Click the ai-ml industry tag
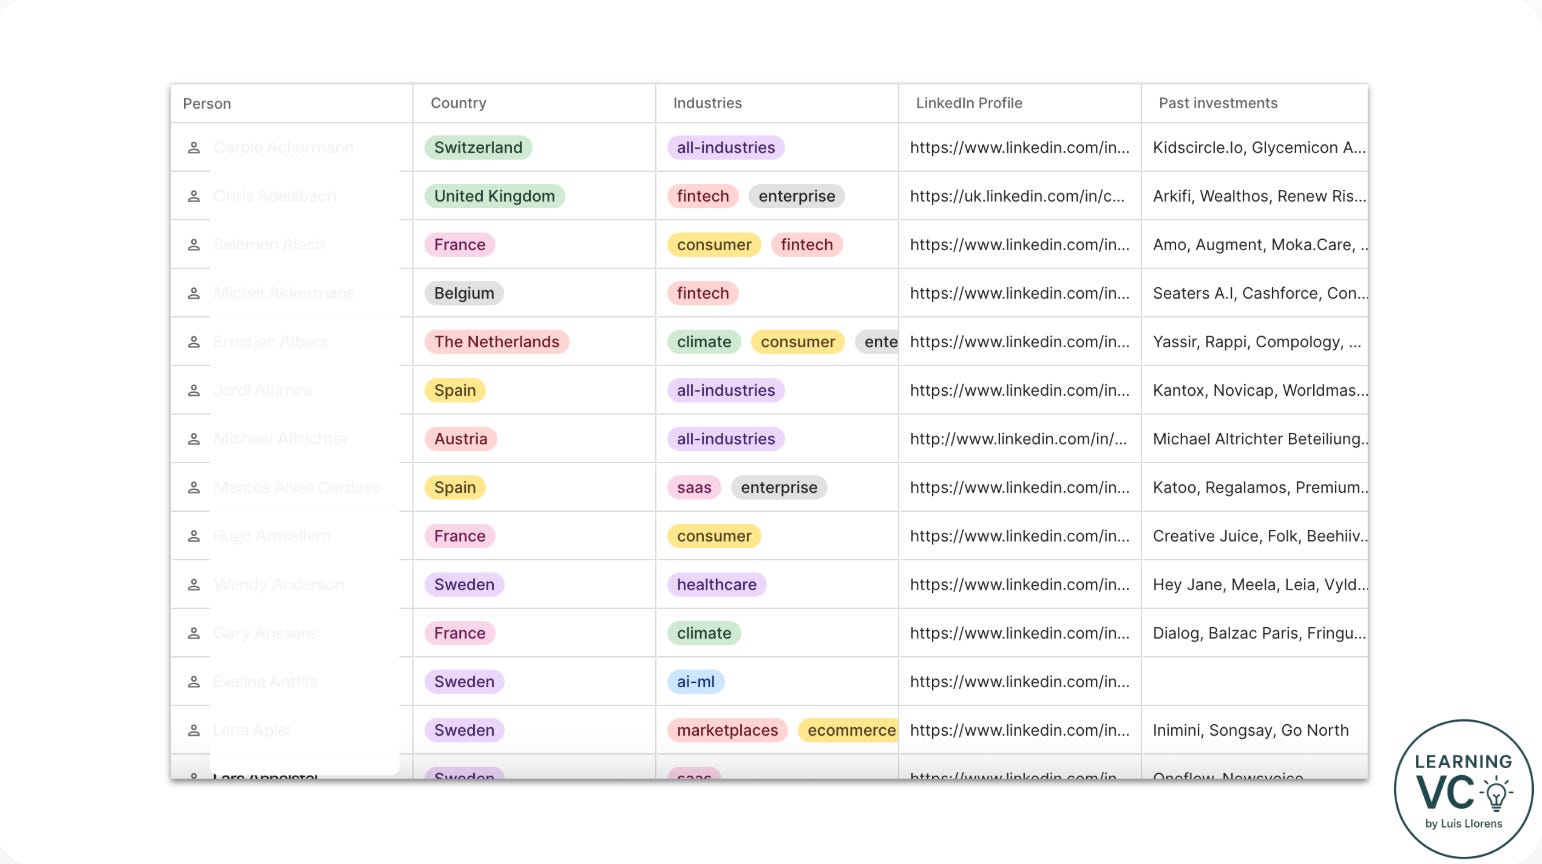 tap(696, 682)
